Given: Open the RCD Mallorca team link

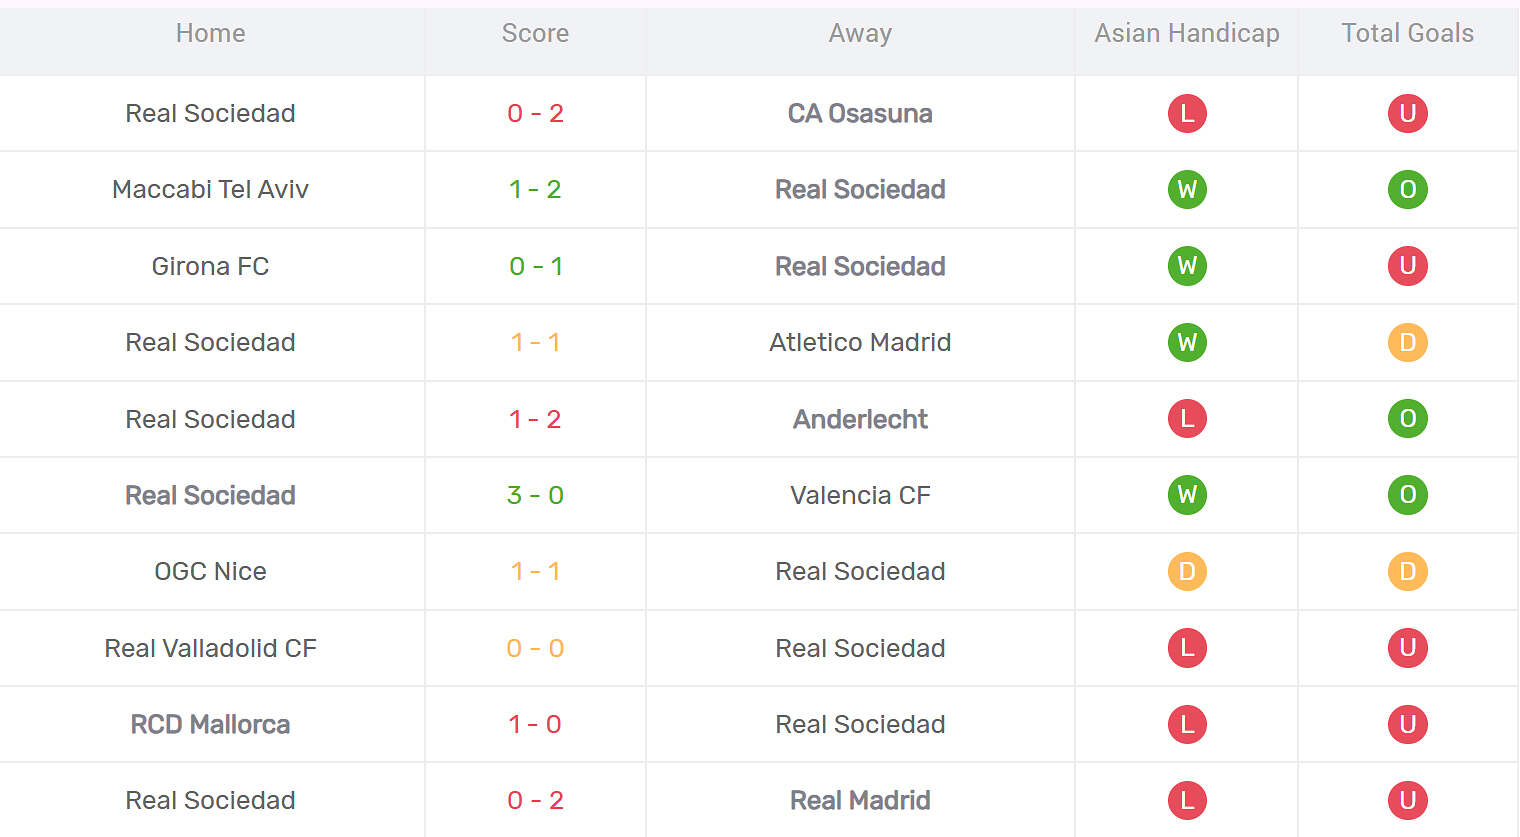Looking at the screenshot, I should (210, 724).
